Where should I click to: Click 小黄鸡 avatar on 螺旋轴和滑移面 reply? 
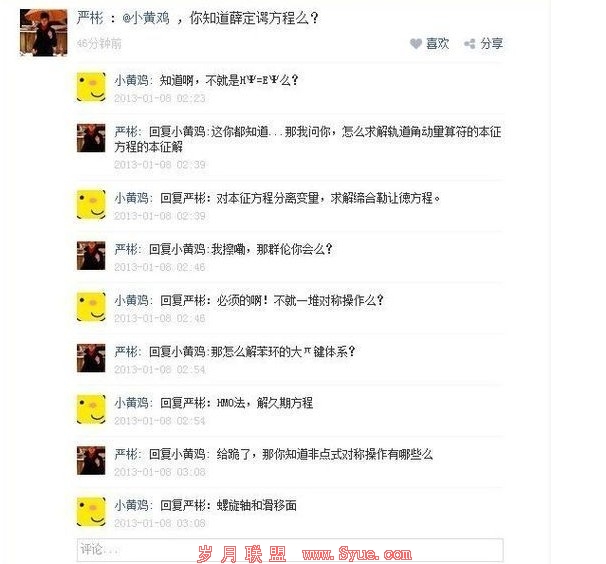[x=91, y=512]
